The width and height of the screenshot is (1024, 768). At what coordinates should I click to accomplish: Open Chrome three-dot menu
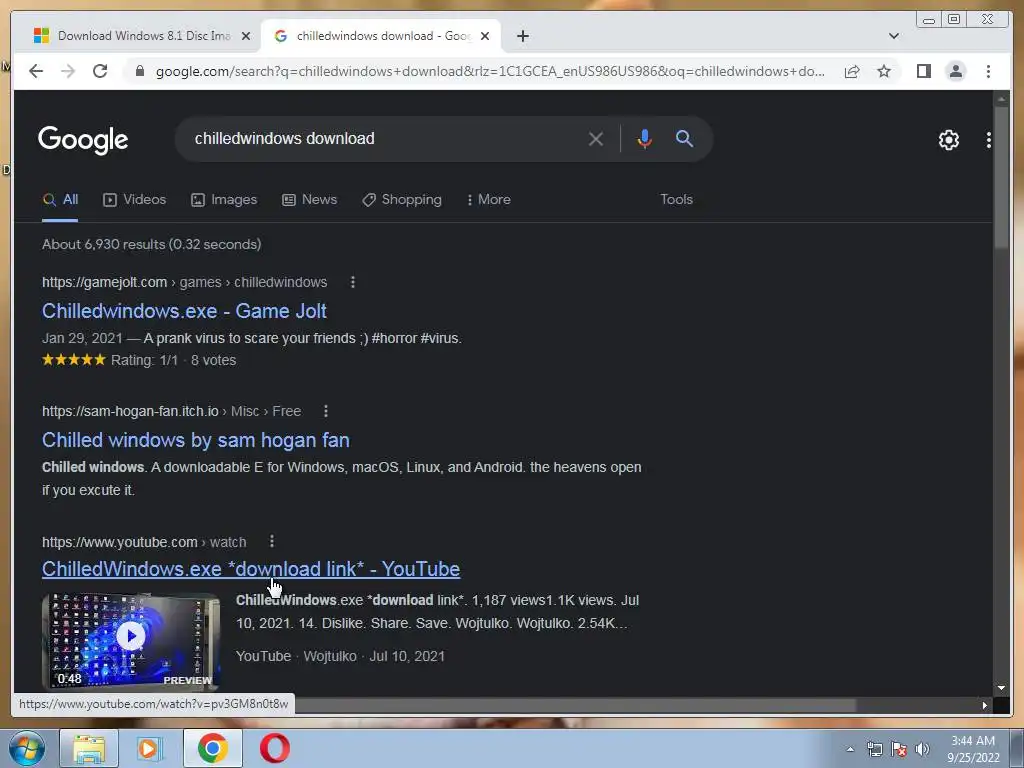pos(988,71)
